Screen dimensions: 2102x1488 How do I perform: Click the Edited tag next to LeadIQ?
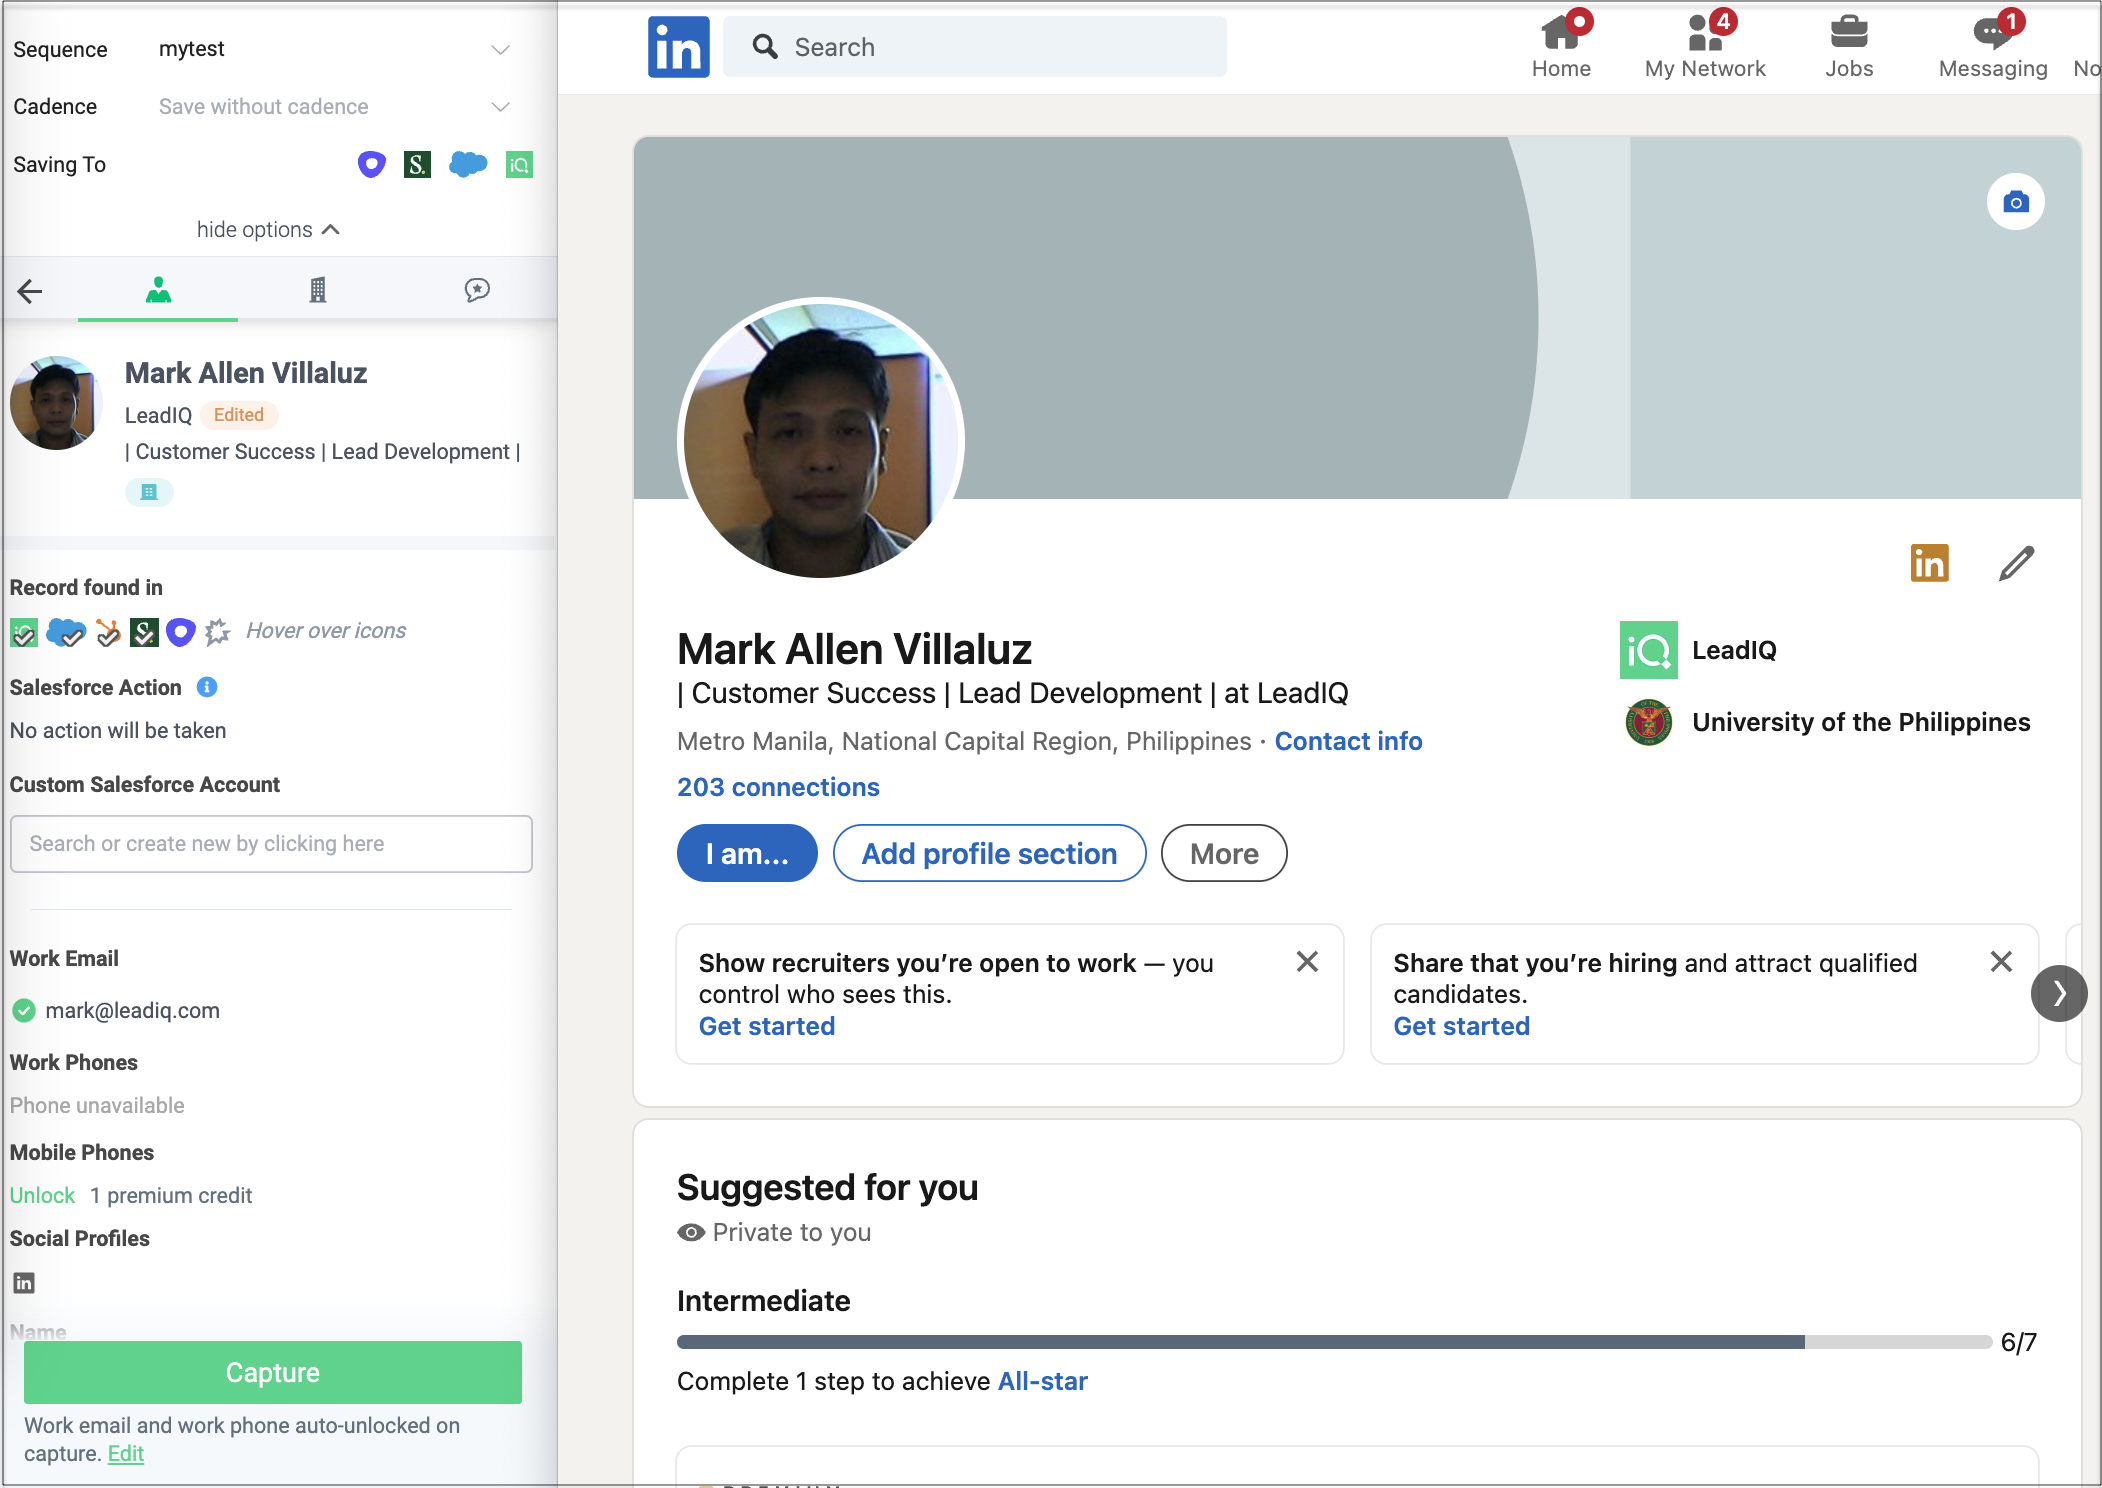pyautogui.click(x=239, y=415)
